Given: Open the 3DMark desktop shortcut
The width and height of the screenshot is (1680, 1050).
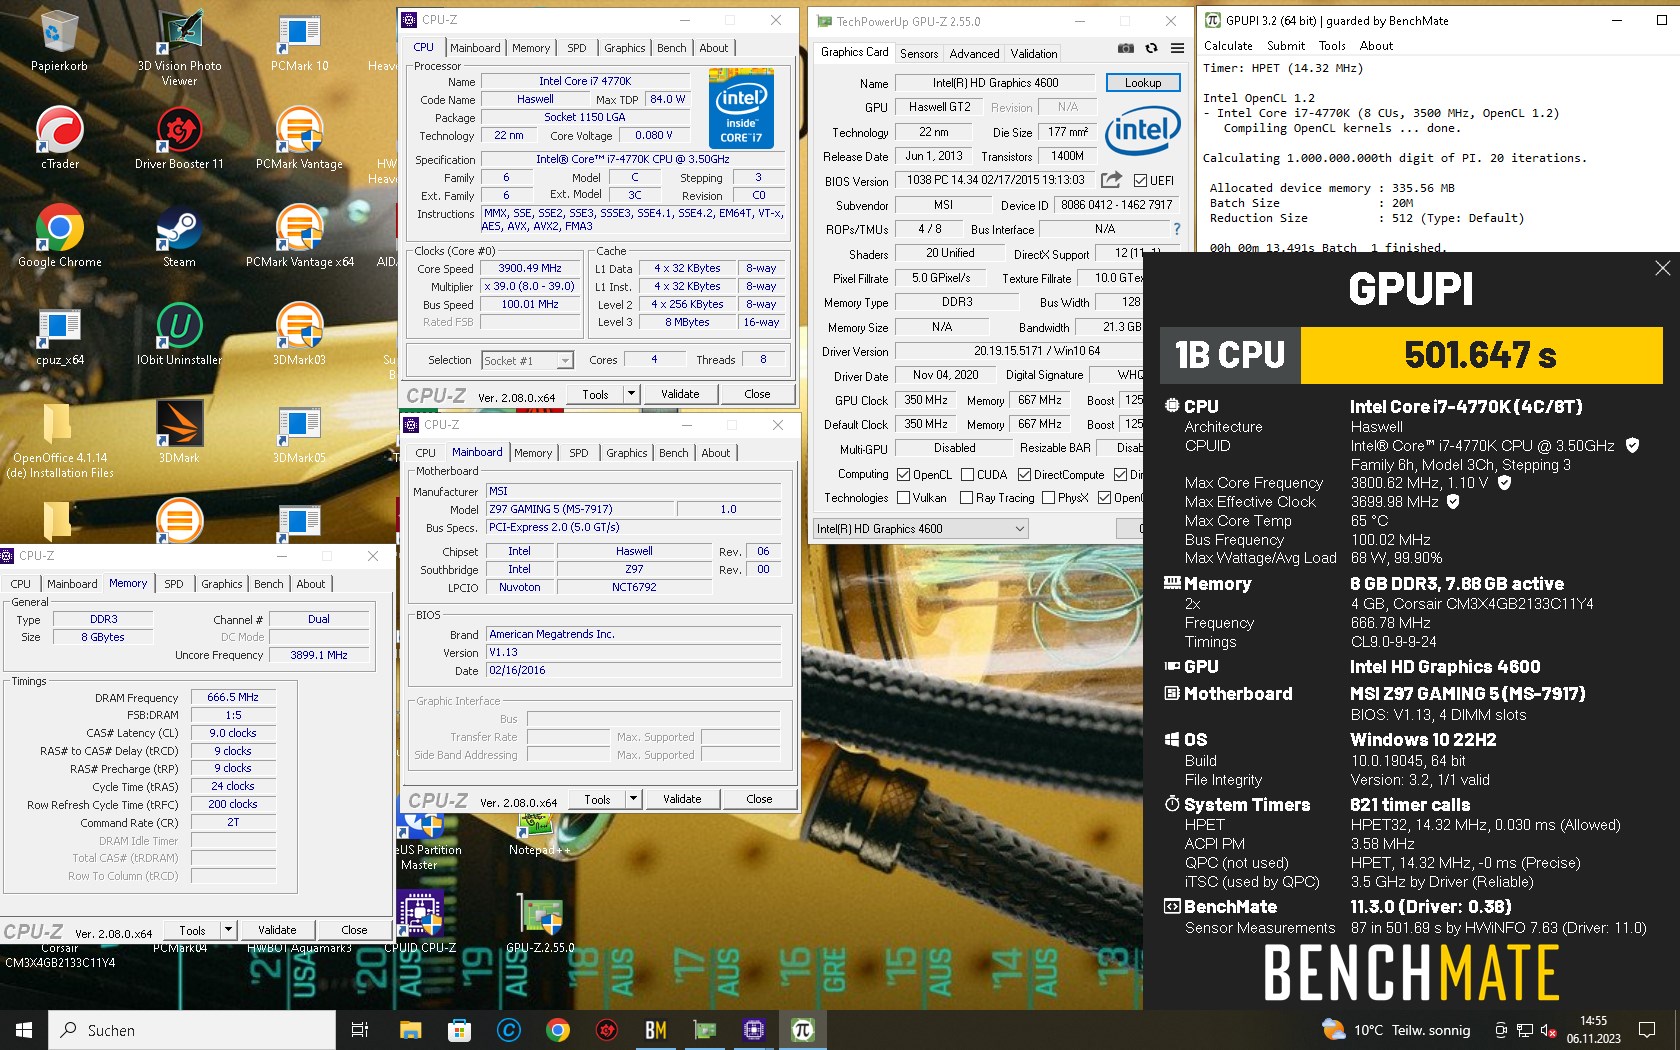Looking at the screenshot, I should tap(179, 432).
